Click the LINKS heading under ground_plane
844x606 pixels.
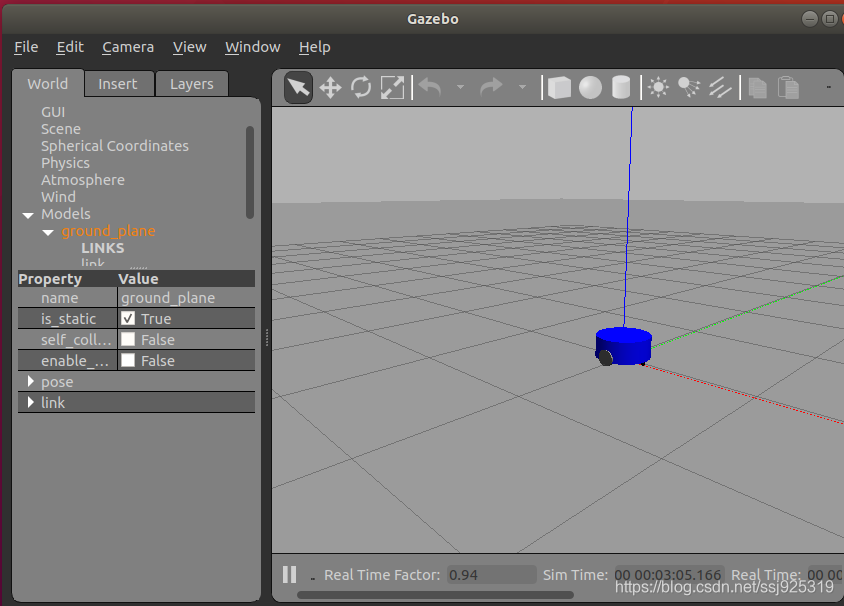pyautogui.click(x=103, y=248)
